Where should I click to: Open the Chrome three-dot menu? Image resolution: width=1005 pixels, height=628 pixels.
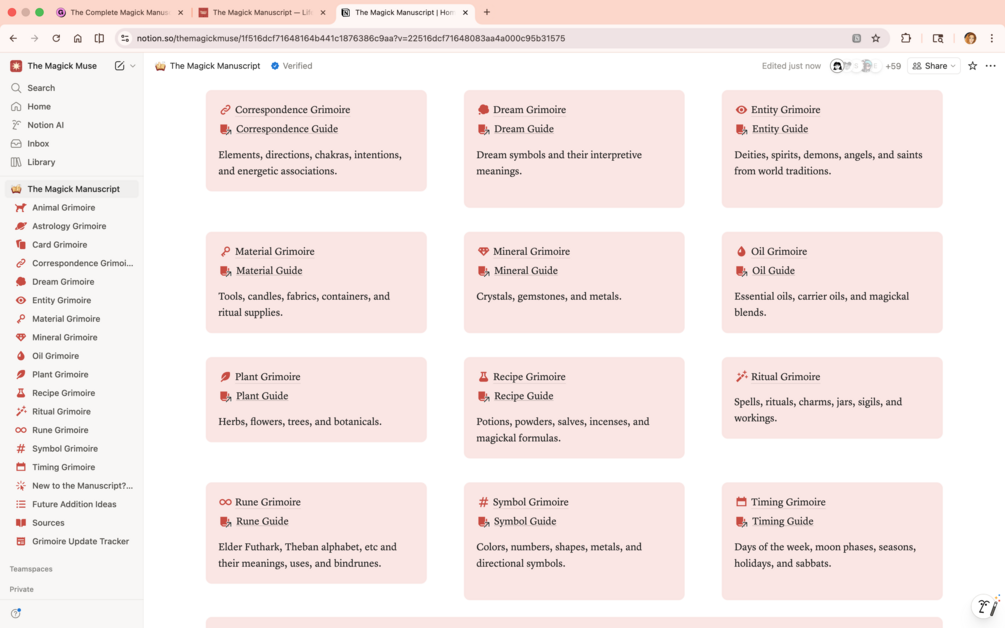992,38
